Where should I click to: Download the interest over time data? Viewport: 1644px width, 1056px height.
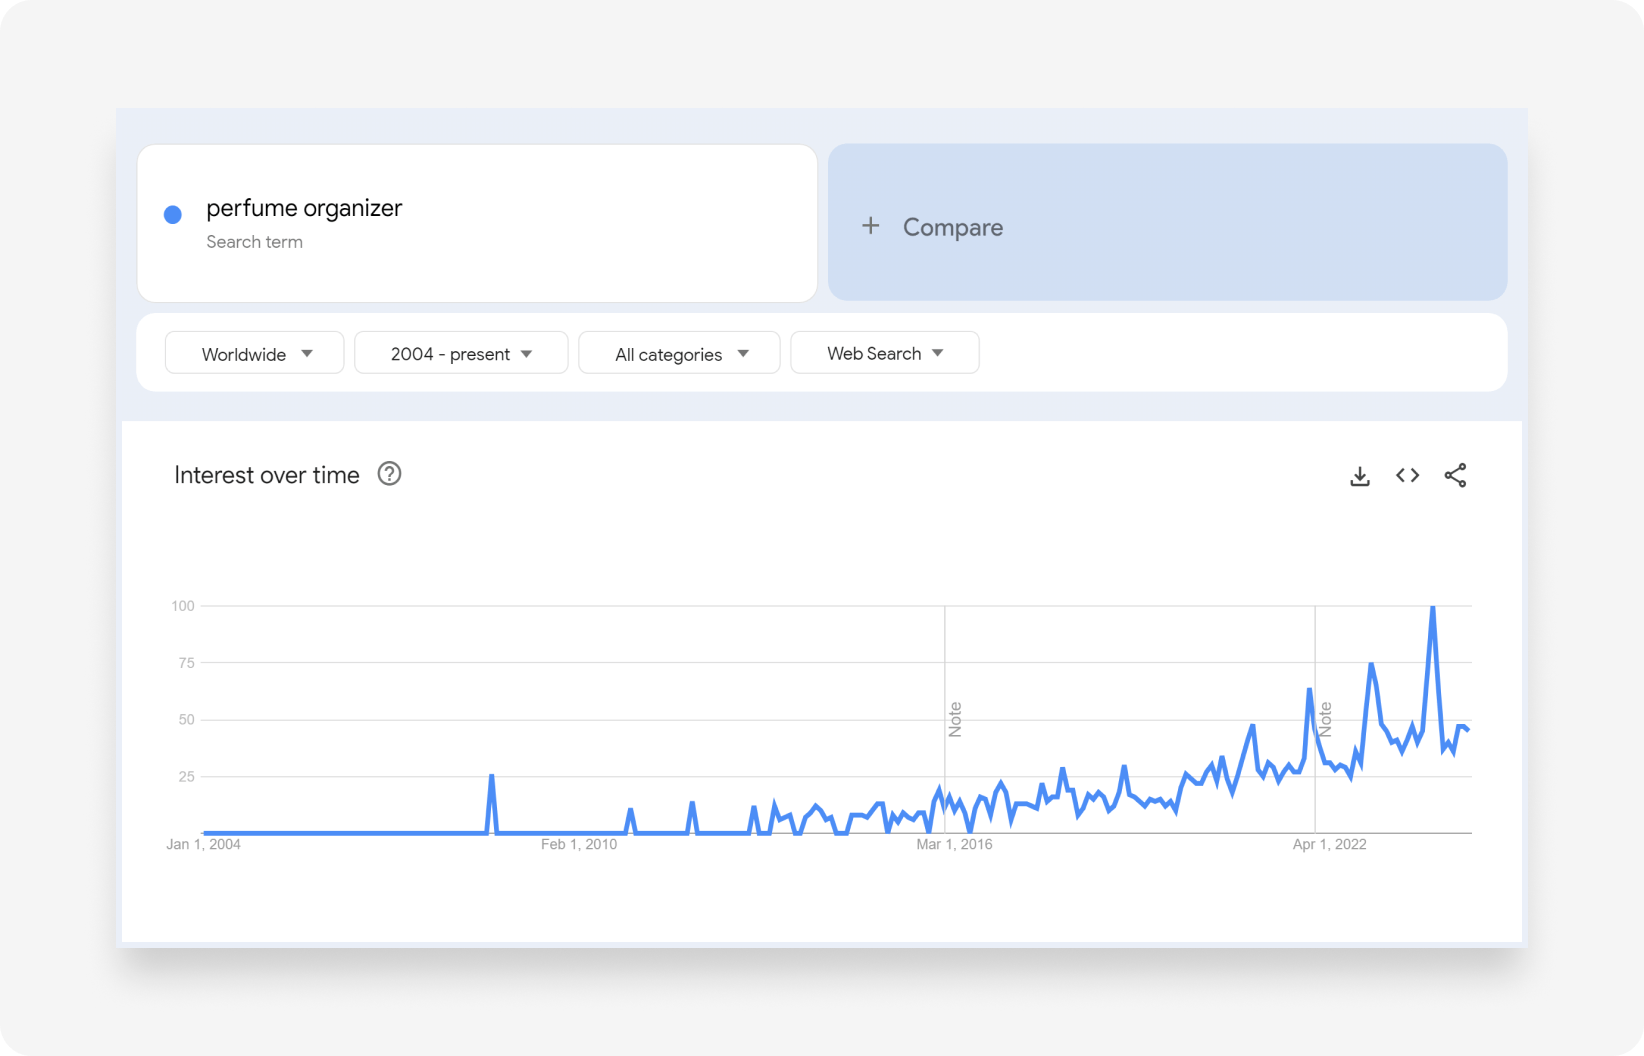tap(1360, 476)
